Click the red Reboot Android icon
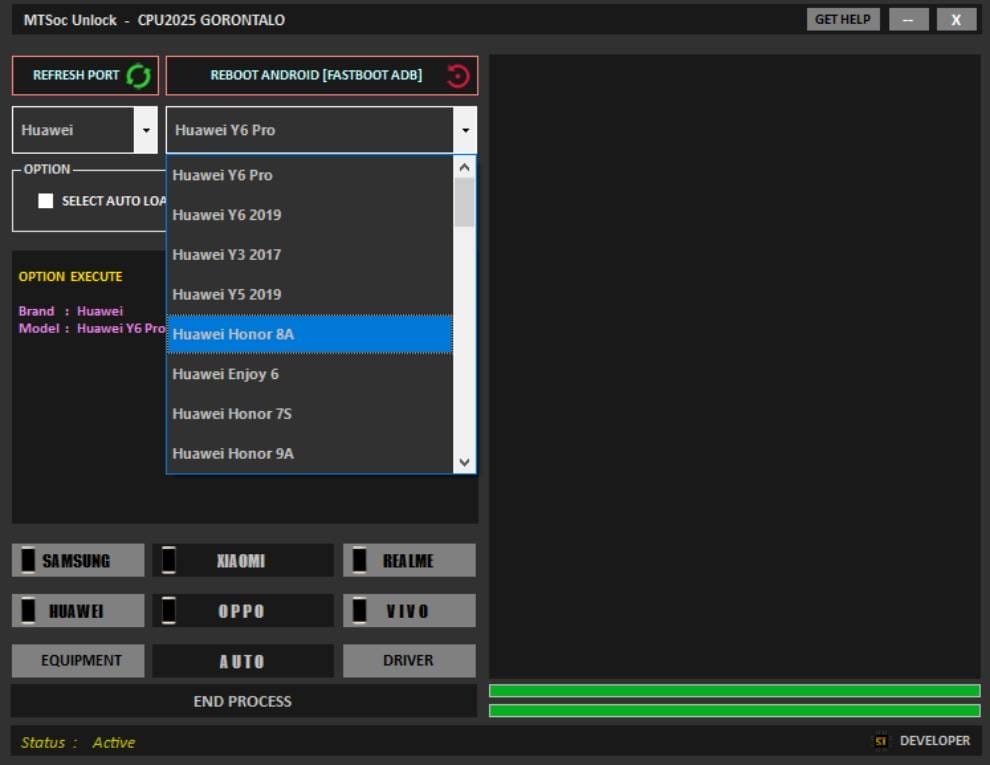 coord(457,75)
